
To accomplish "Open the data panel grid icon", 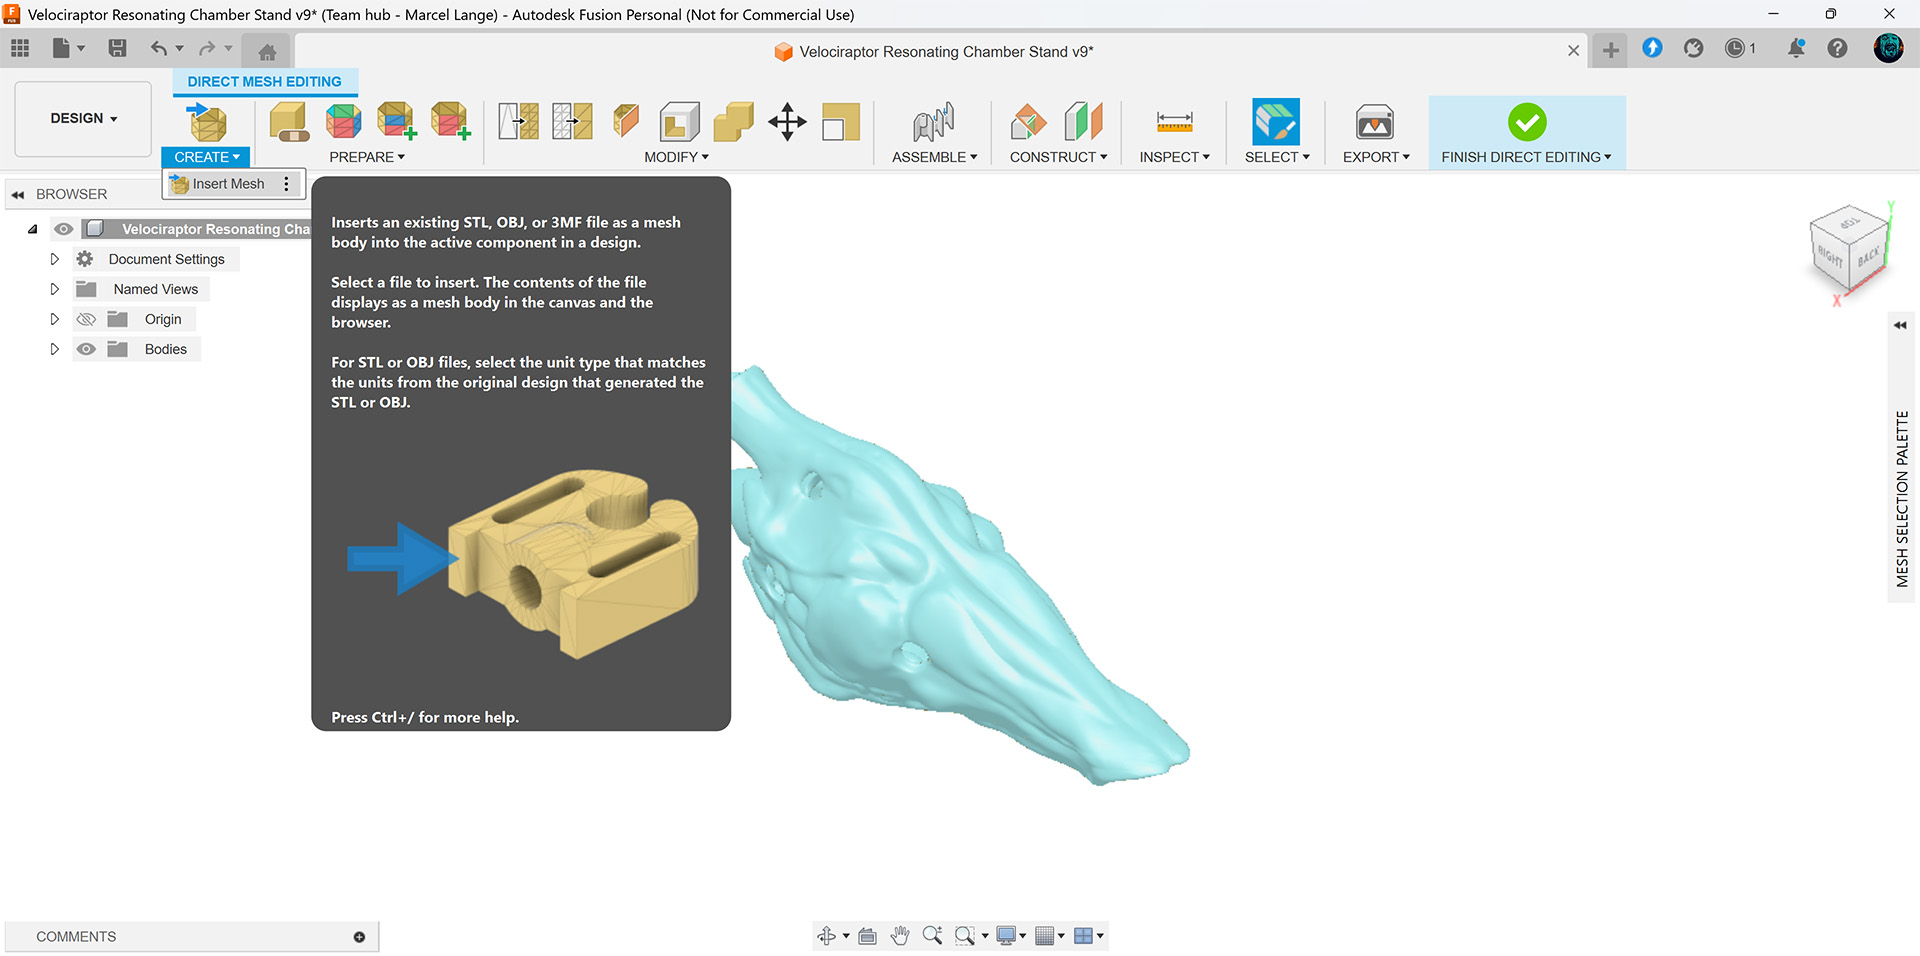I will tap(20, 48).
